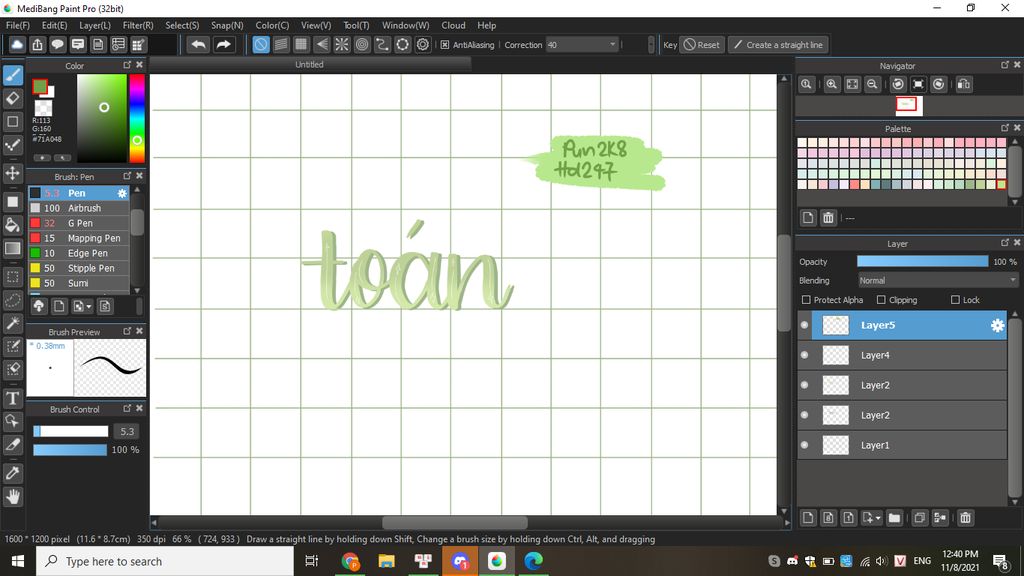Image resolution: width=1024 pixels, height=576 pixels.
Task: Select the Hand tool
Action: [x=13, y=497]
